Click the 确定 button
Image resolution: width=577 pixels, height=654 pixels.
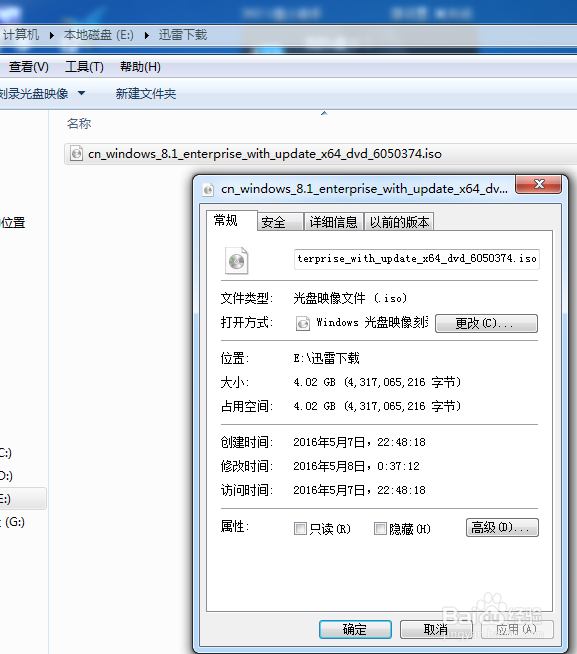(355, 629)
